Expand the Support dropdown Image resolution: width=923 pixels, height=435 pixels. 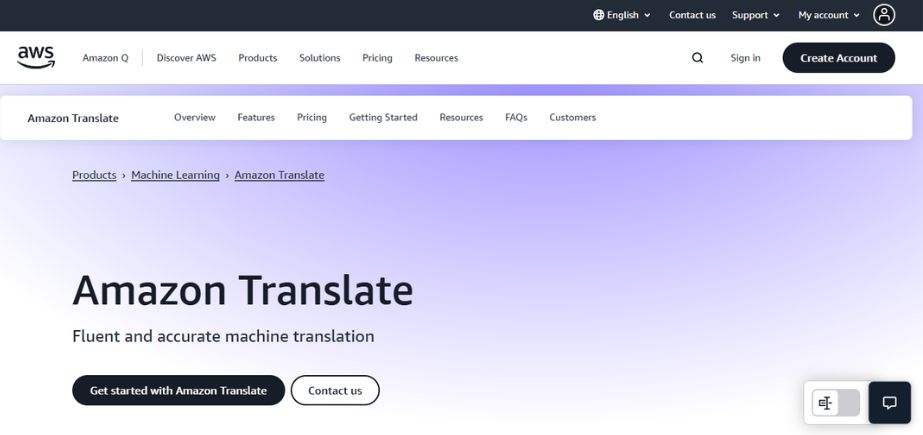tap(756, 15)
